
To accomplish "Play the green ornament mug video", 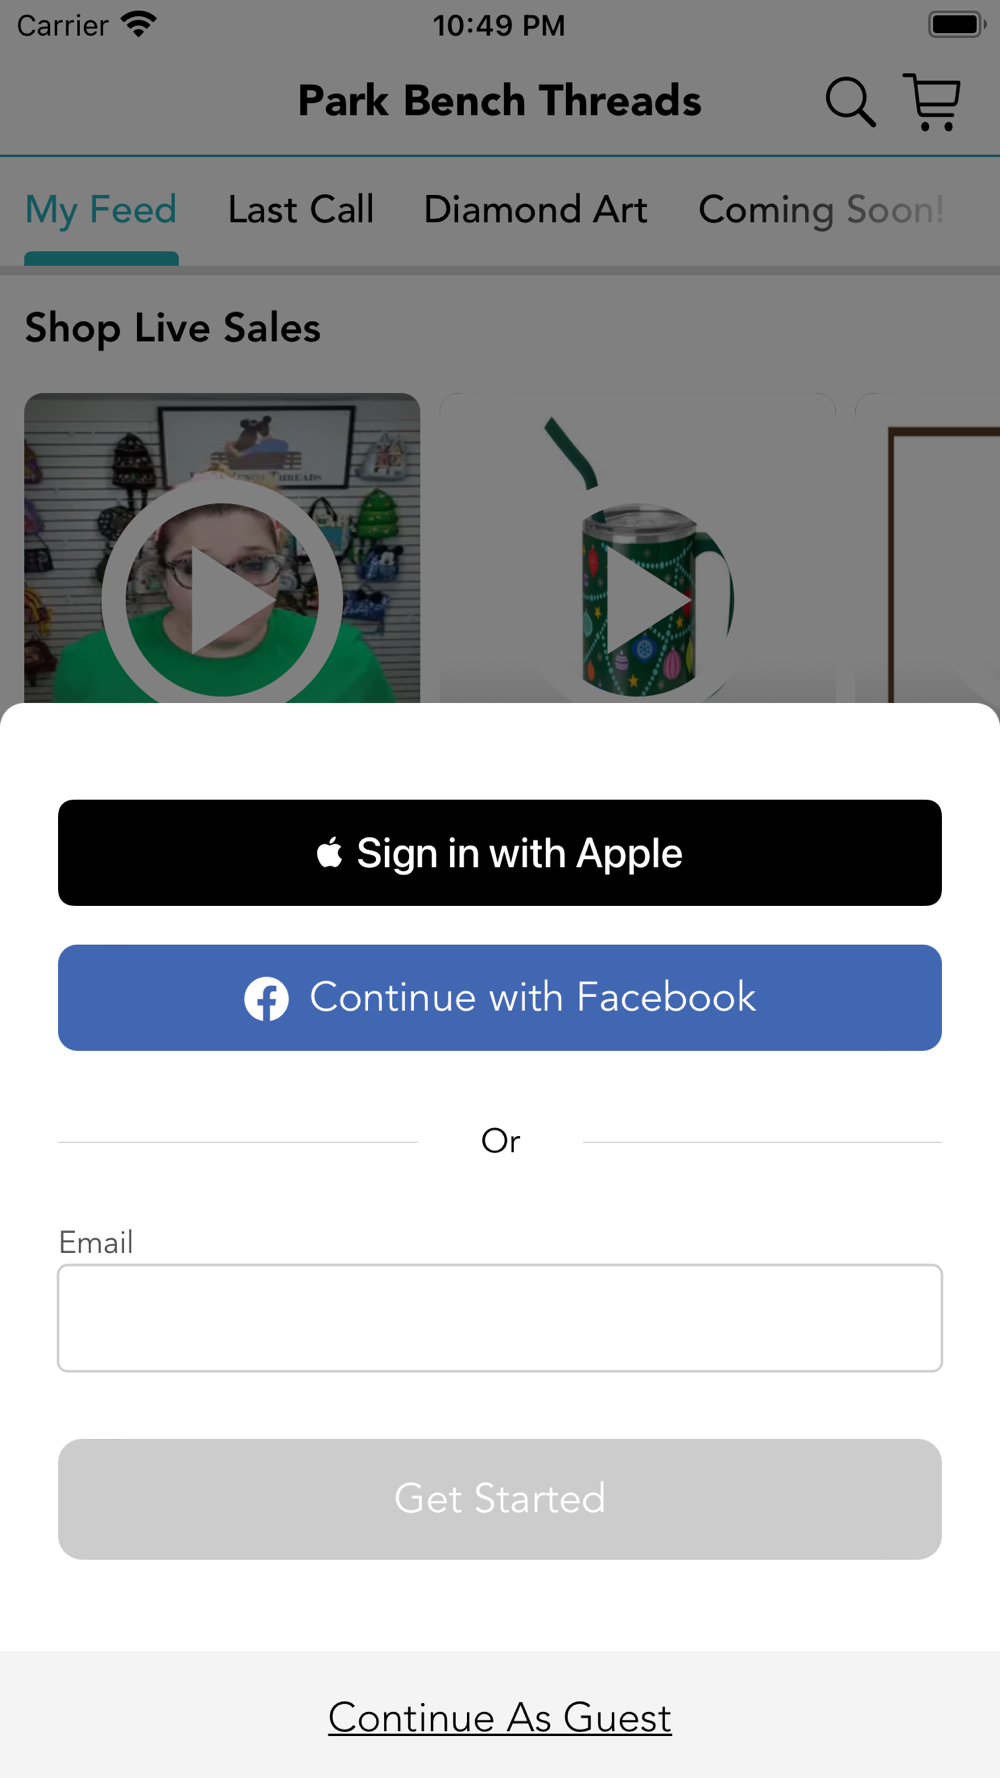I will (x=637, y=548).
